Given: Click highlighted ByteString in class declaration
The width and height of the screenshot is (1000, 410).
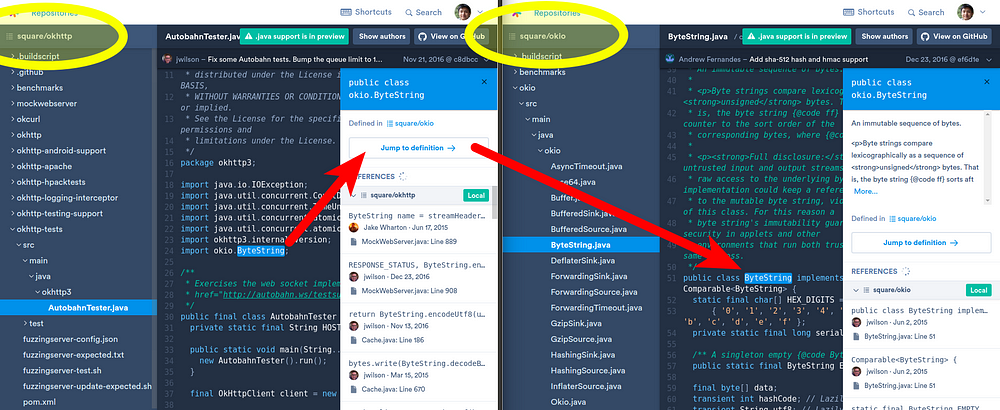Looking at the screenshot, I should [768, 278].
